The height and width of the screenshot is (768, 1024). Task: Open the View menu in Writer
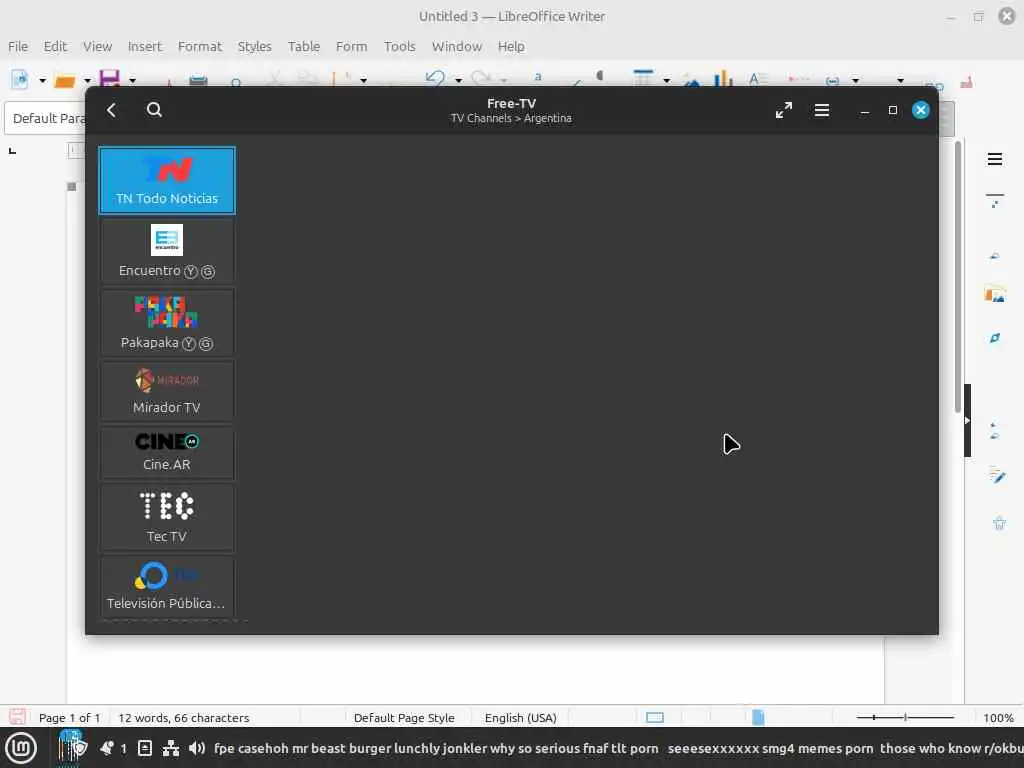[97, 46]
